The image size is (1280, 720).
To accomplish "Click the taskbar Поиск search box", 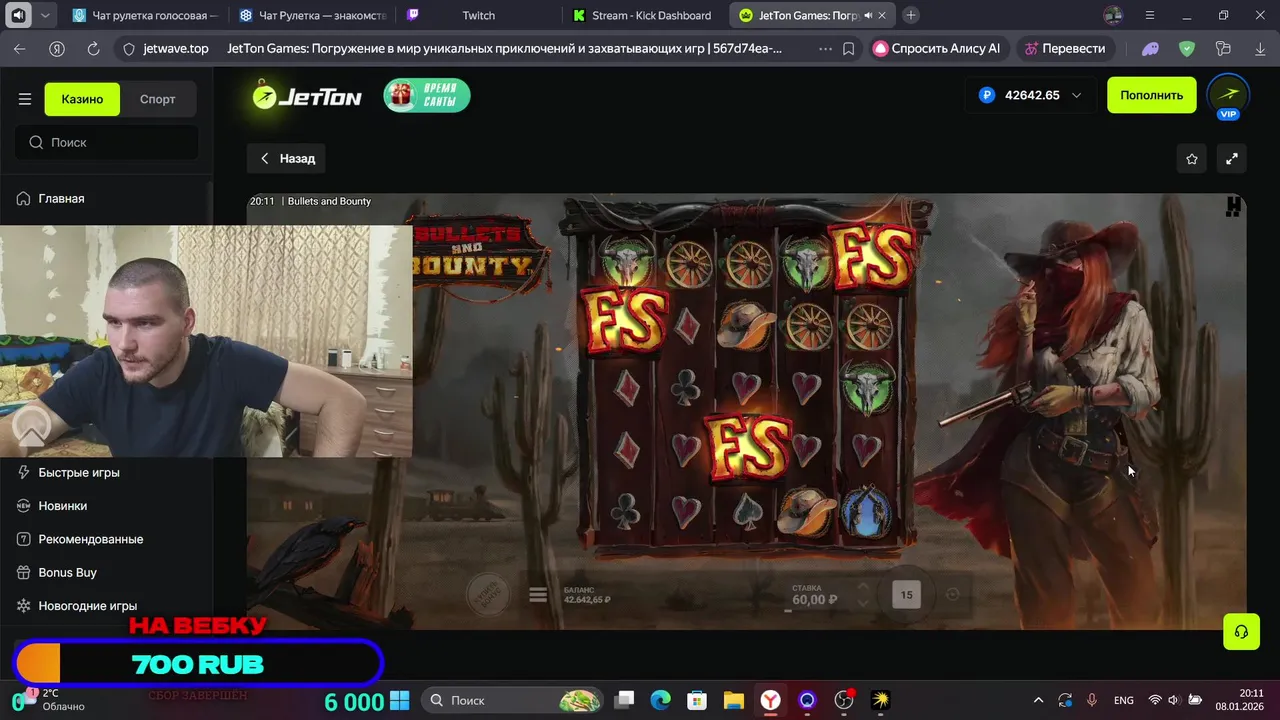I will pyautogui.click(x=511, y=700).
